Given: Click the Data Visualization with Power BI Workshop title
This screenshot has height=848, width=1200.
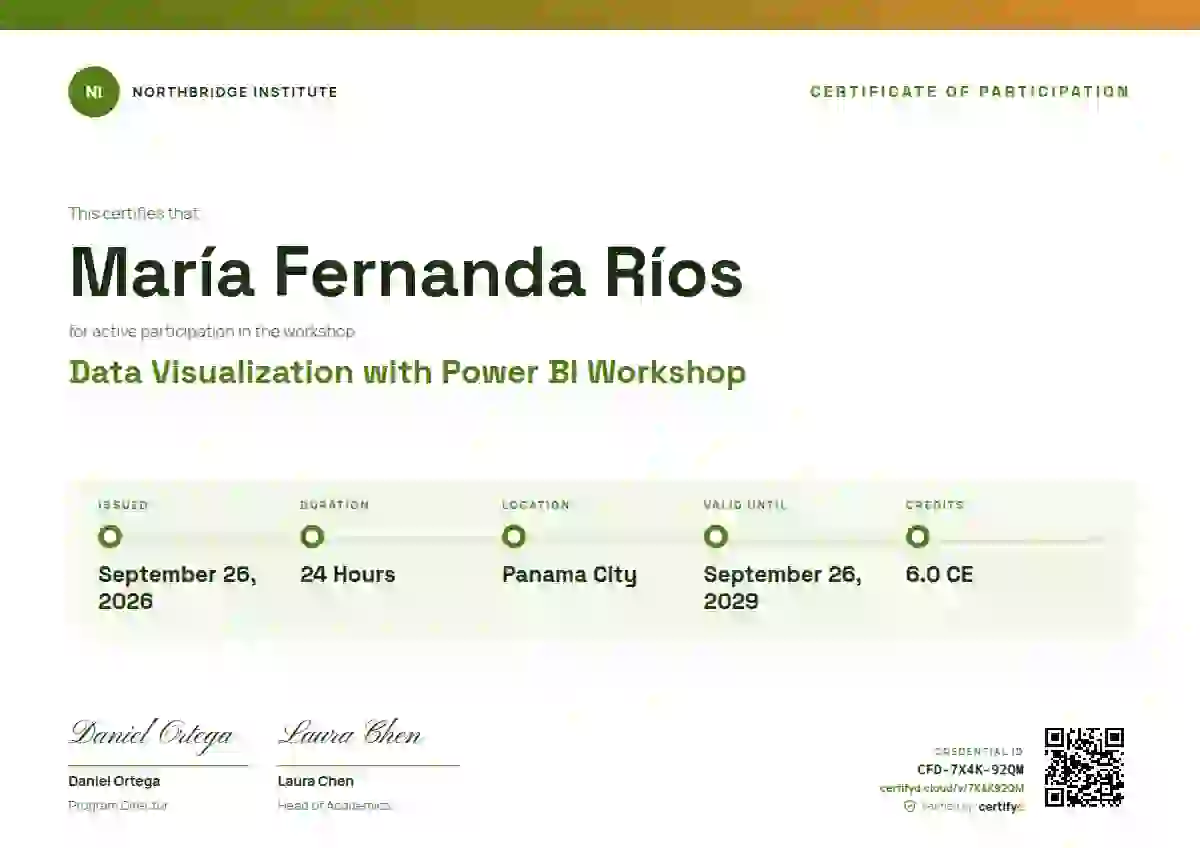Looking at the screenshot, I should [x=407, y=373].
